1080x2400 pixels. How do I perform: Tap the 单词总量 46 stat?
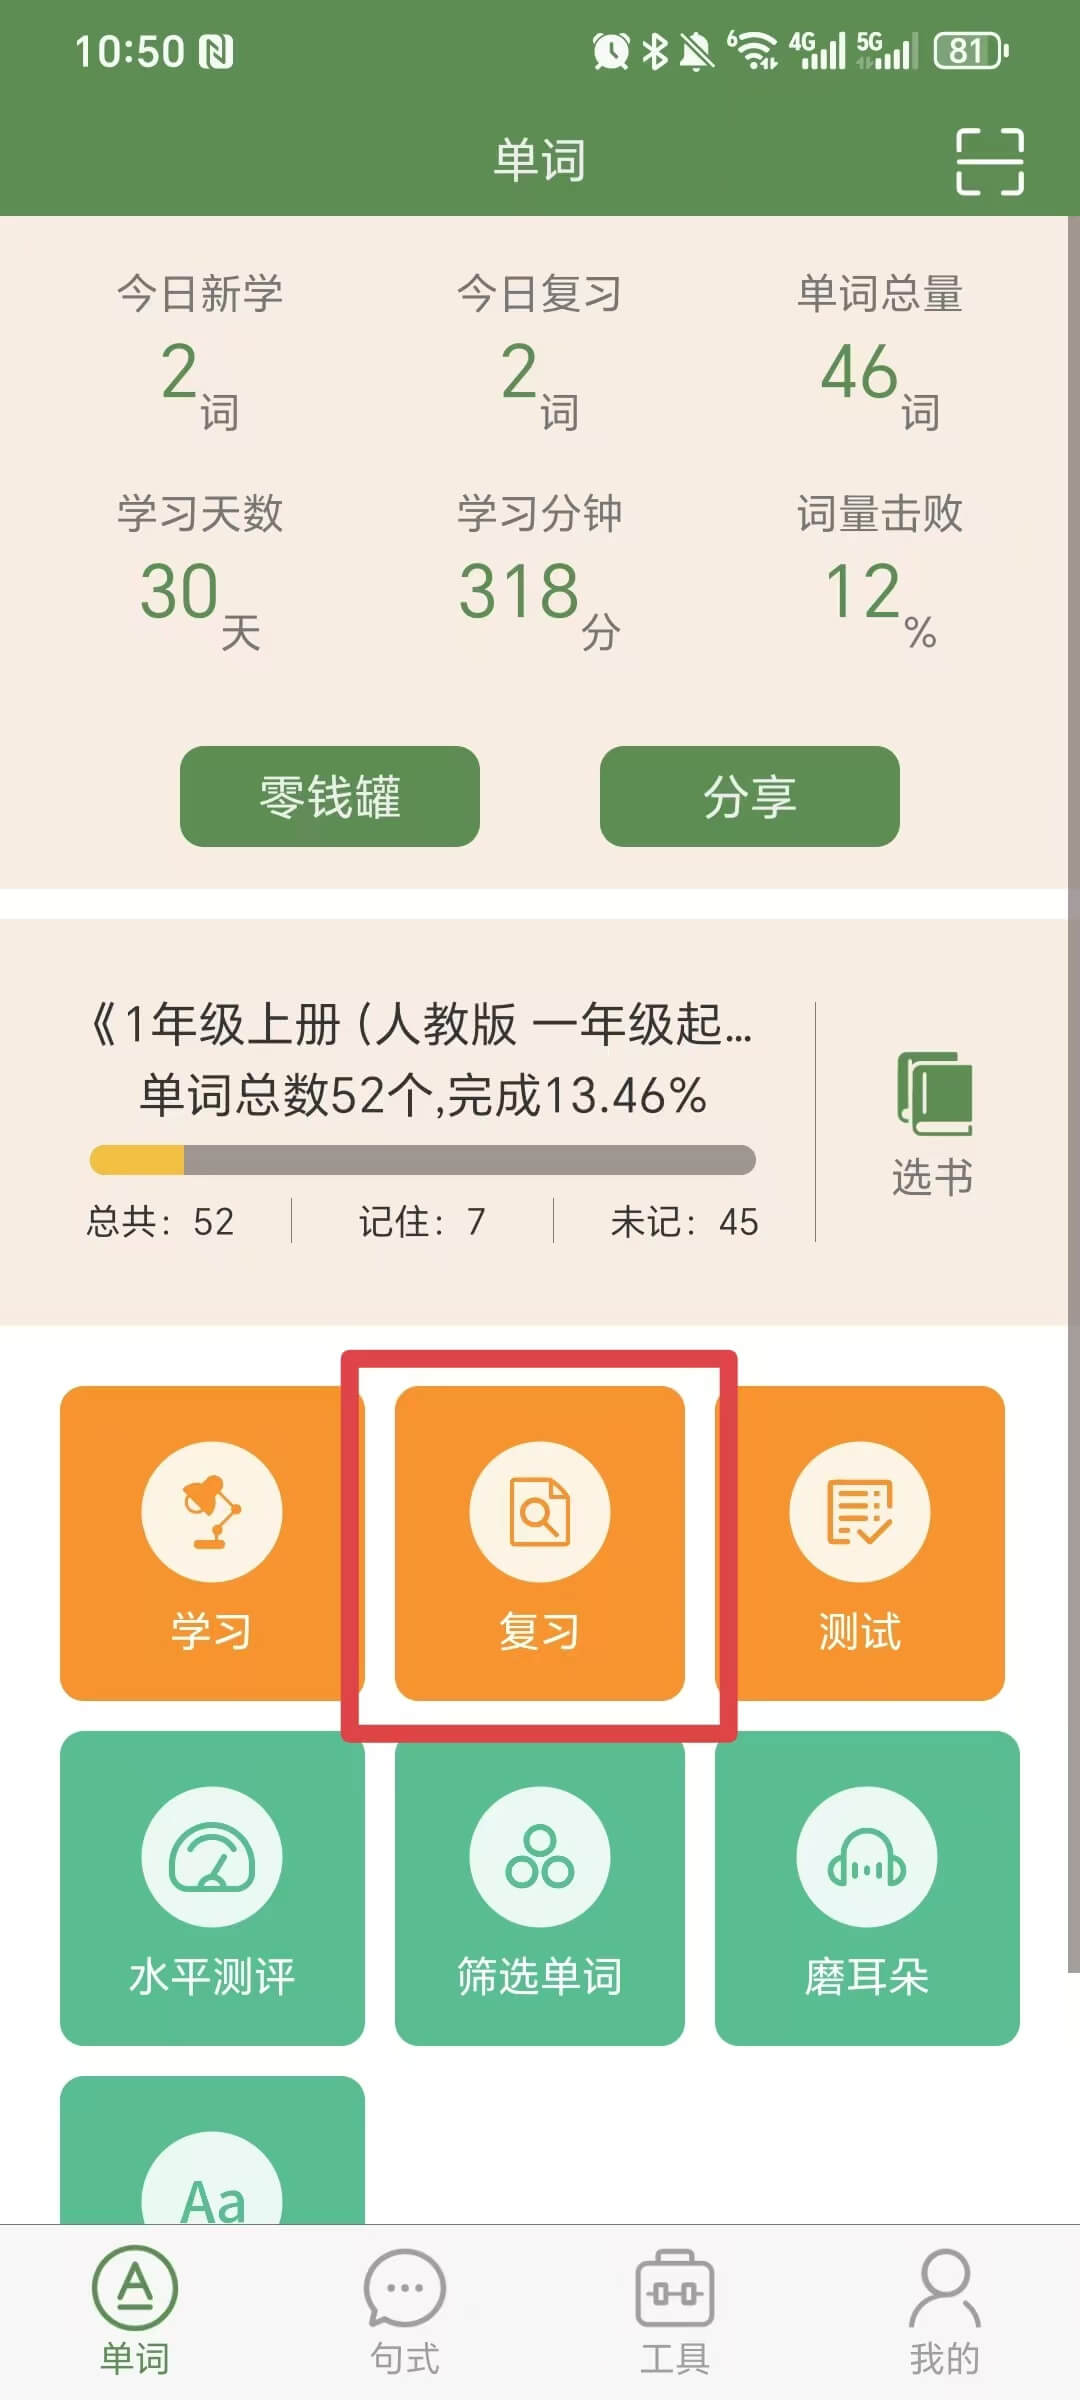click(x=880, y=350)
